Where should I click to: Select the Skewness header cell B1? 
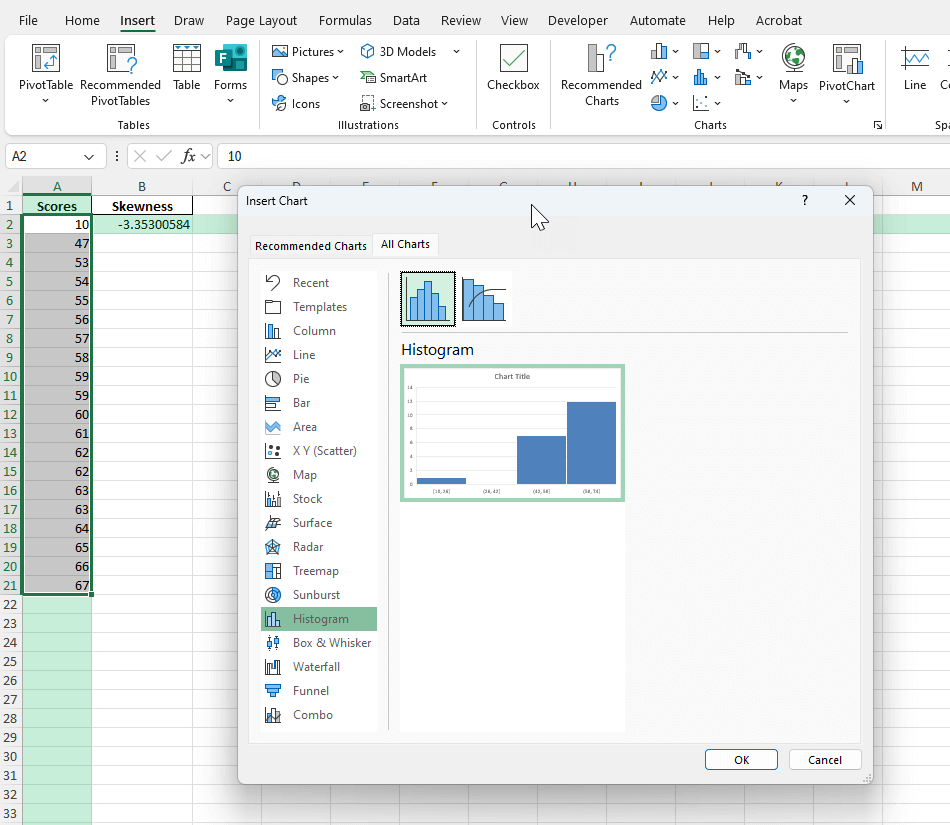click(142, 206)
